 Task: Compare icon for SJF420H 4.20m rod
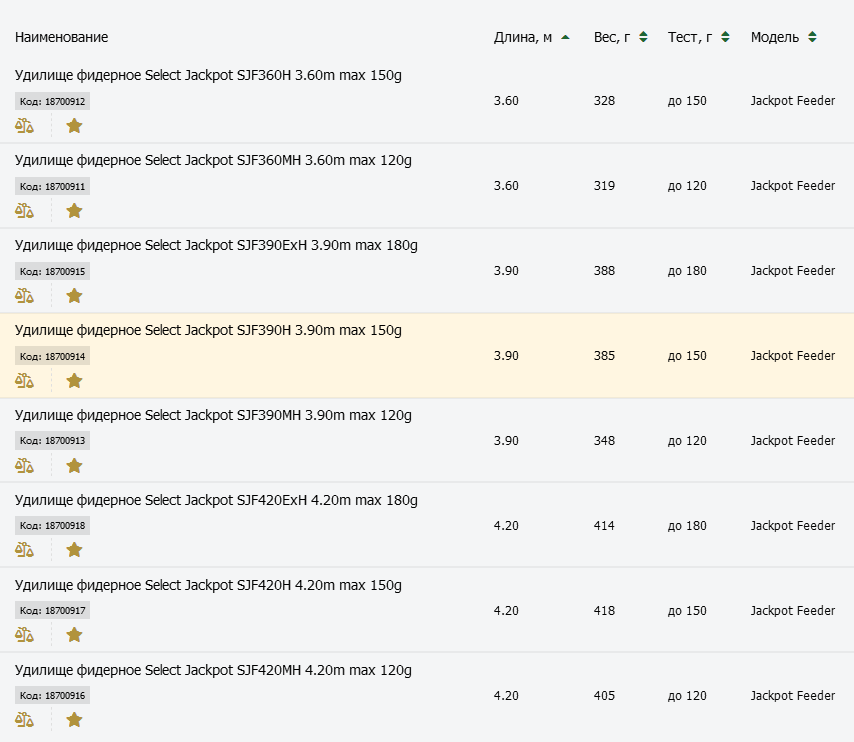(x=25, y=635)
